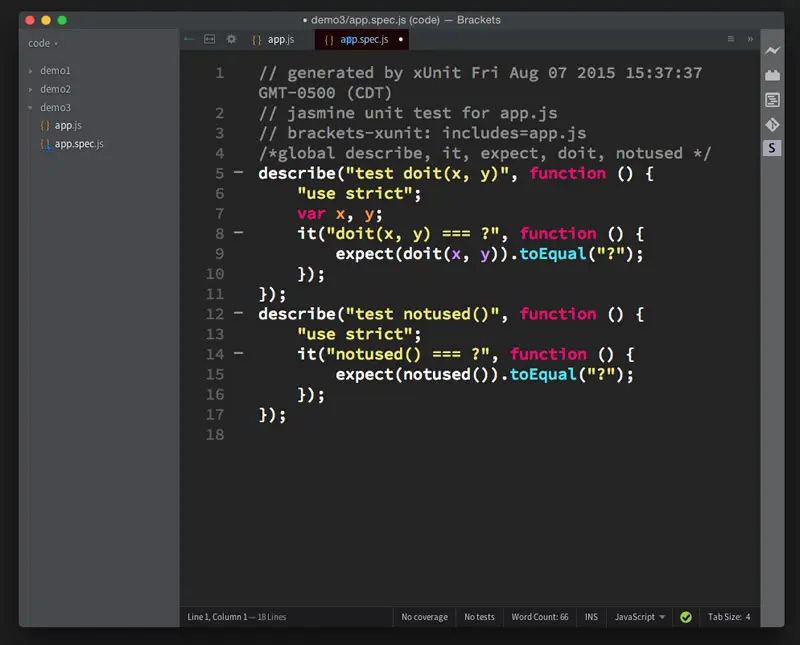Open the JavaScript language dropdown
The height and width of the screenshot is (645, 800).
[x=640, y=617]
